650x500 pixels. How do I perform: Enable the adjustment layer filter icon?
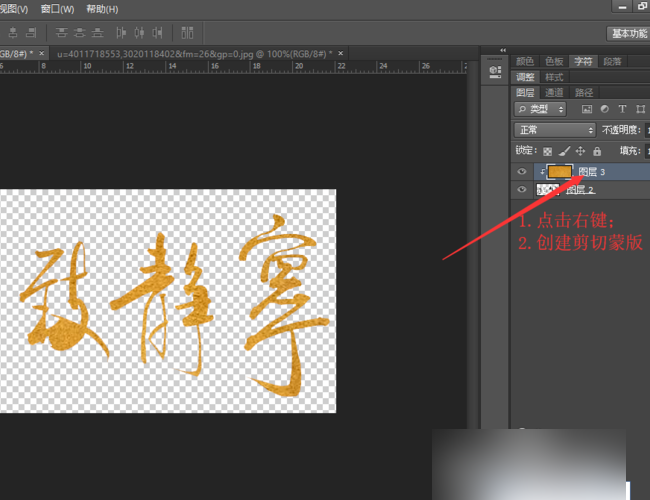click(605, 109)
